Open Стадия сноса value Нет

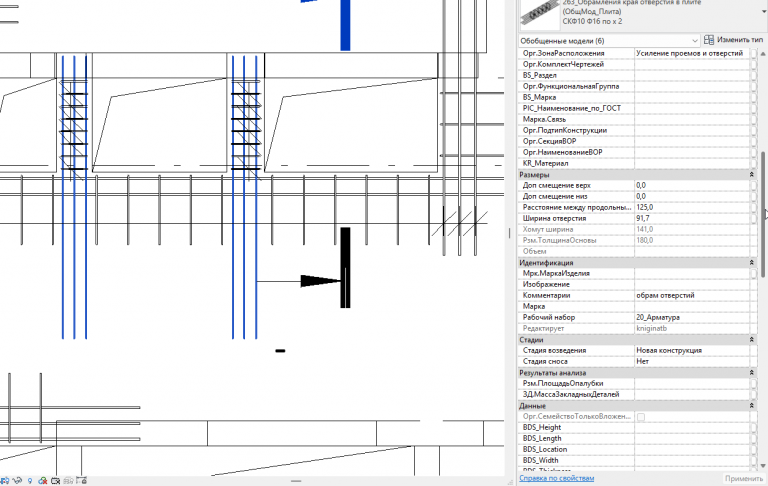point(692,362)
